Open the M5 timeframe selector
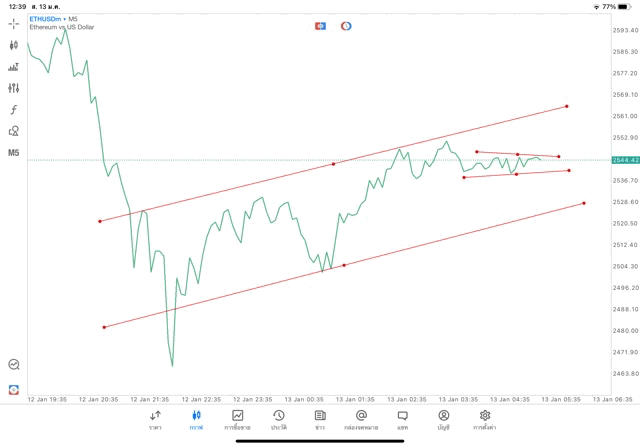 (14, 153)
